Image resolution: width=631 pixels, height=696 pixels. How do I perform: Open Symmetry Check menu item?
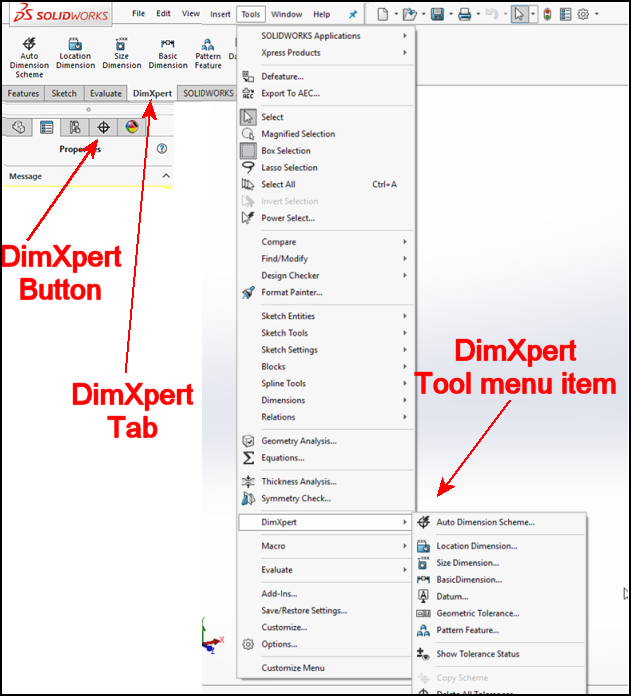tap(326, 498)
